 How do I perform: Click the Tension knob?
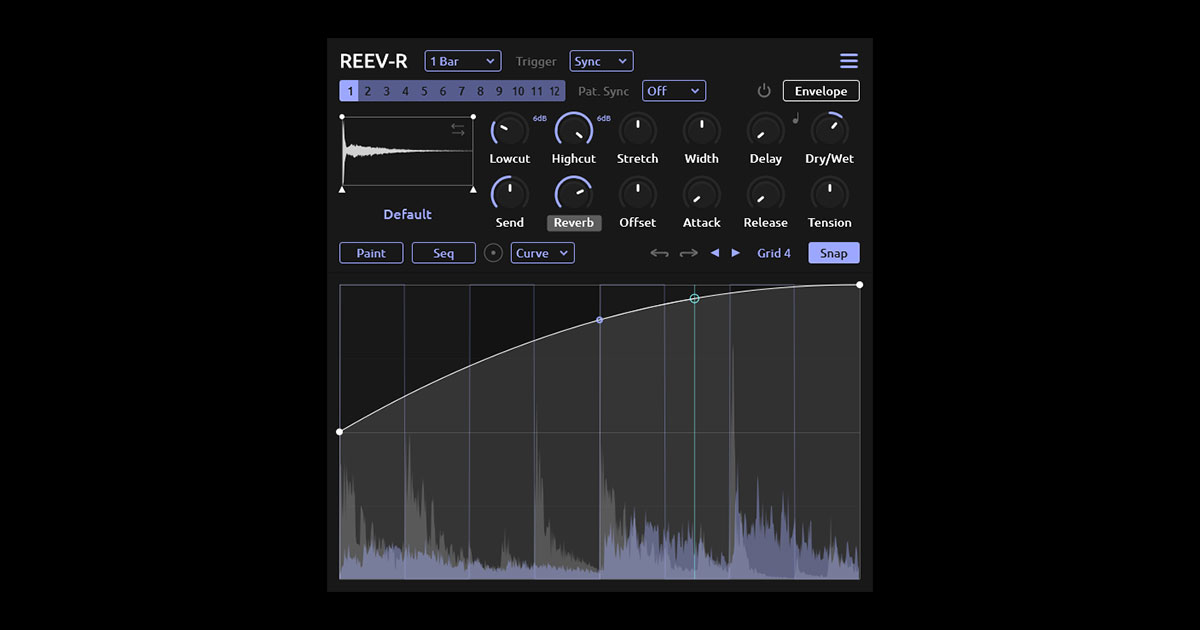830,194
